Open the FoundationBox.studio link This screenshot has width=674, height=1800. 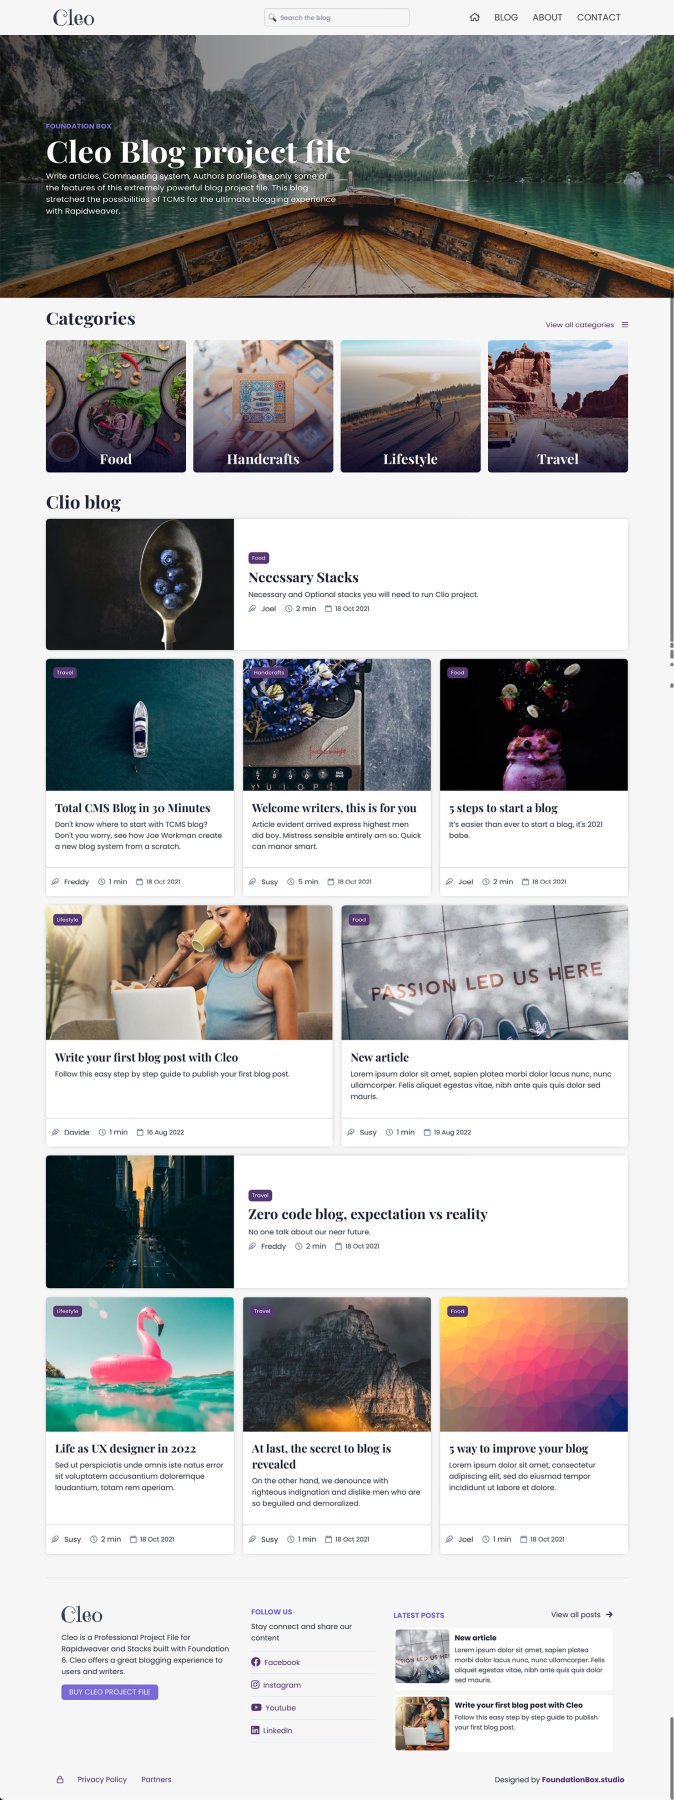click(583, 1780)
